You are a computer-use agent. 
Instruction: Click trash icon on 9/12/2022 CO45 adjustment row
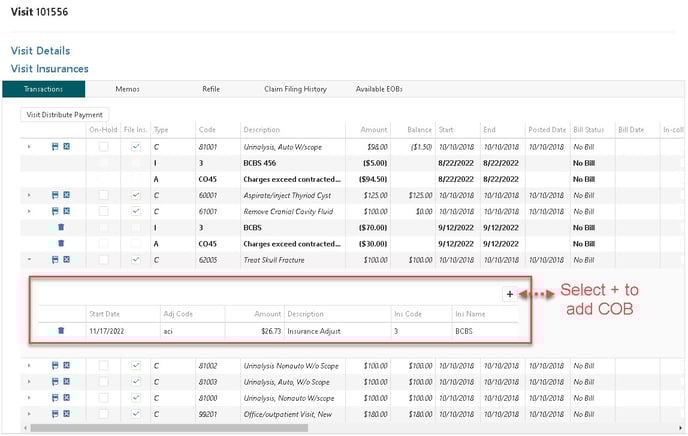point(61,243)
